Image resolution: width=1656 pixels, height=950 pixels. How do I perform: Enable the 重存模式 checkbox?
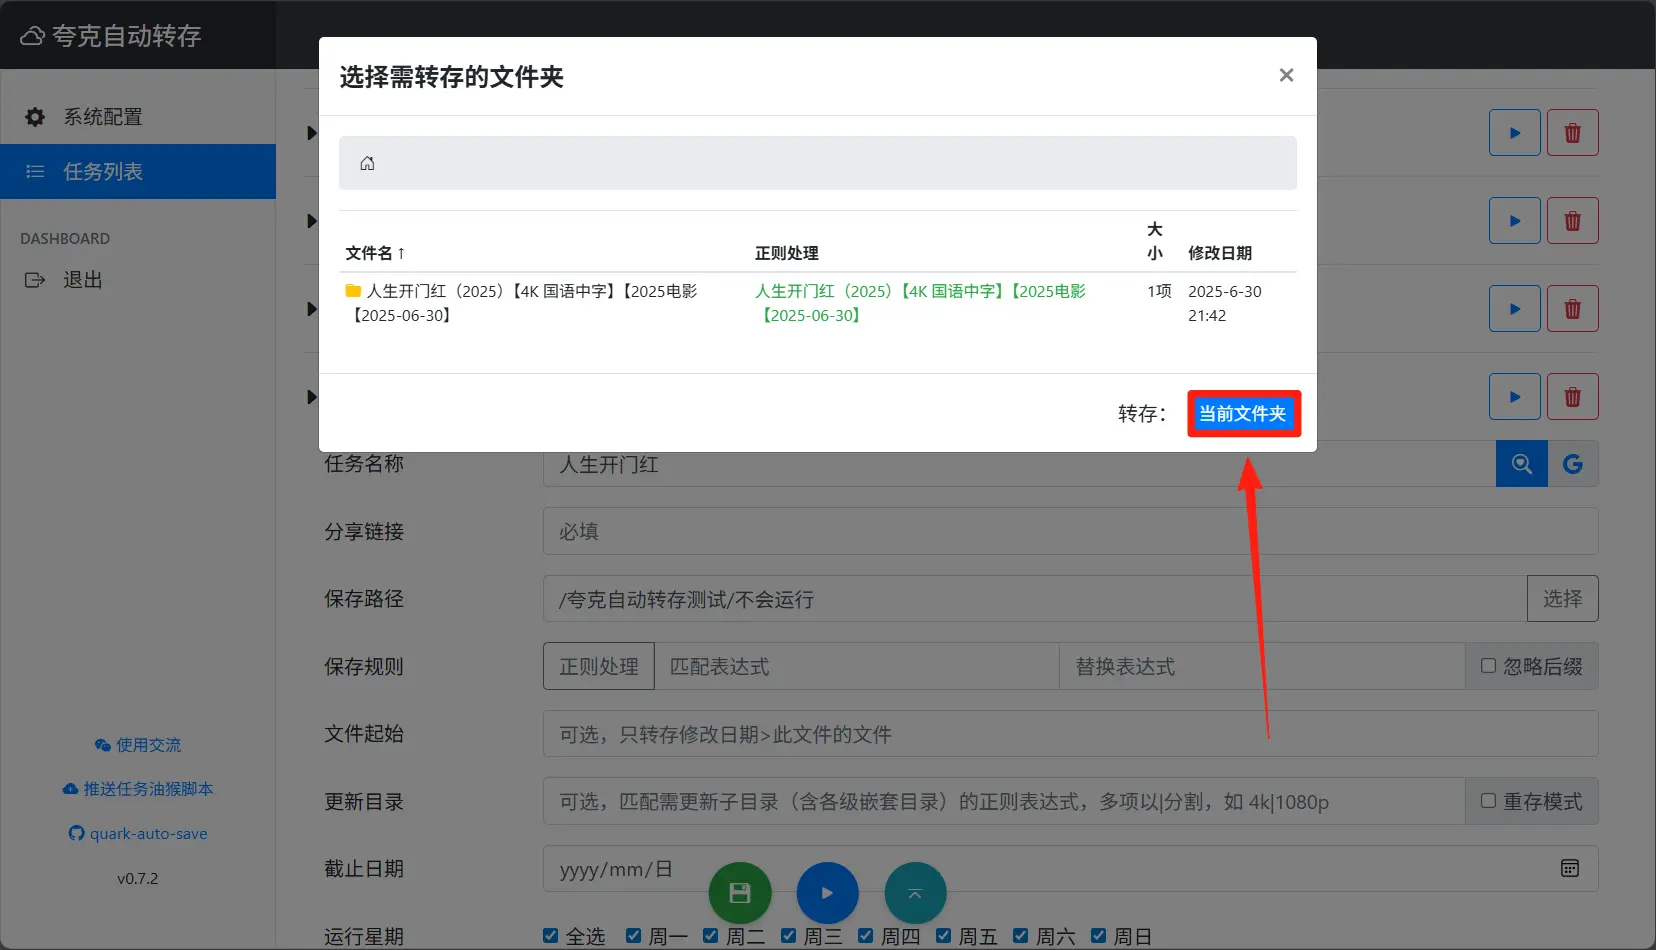click(1488, 801)
